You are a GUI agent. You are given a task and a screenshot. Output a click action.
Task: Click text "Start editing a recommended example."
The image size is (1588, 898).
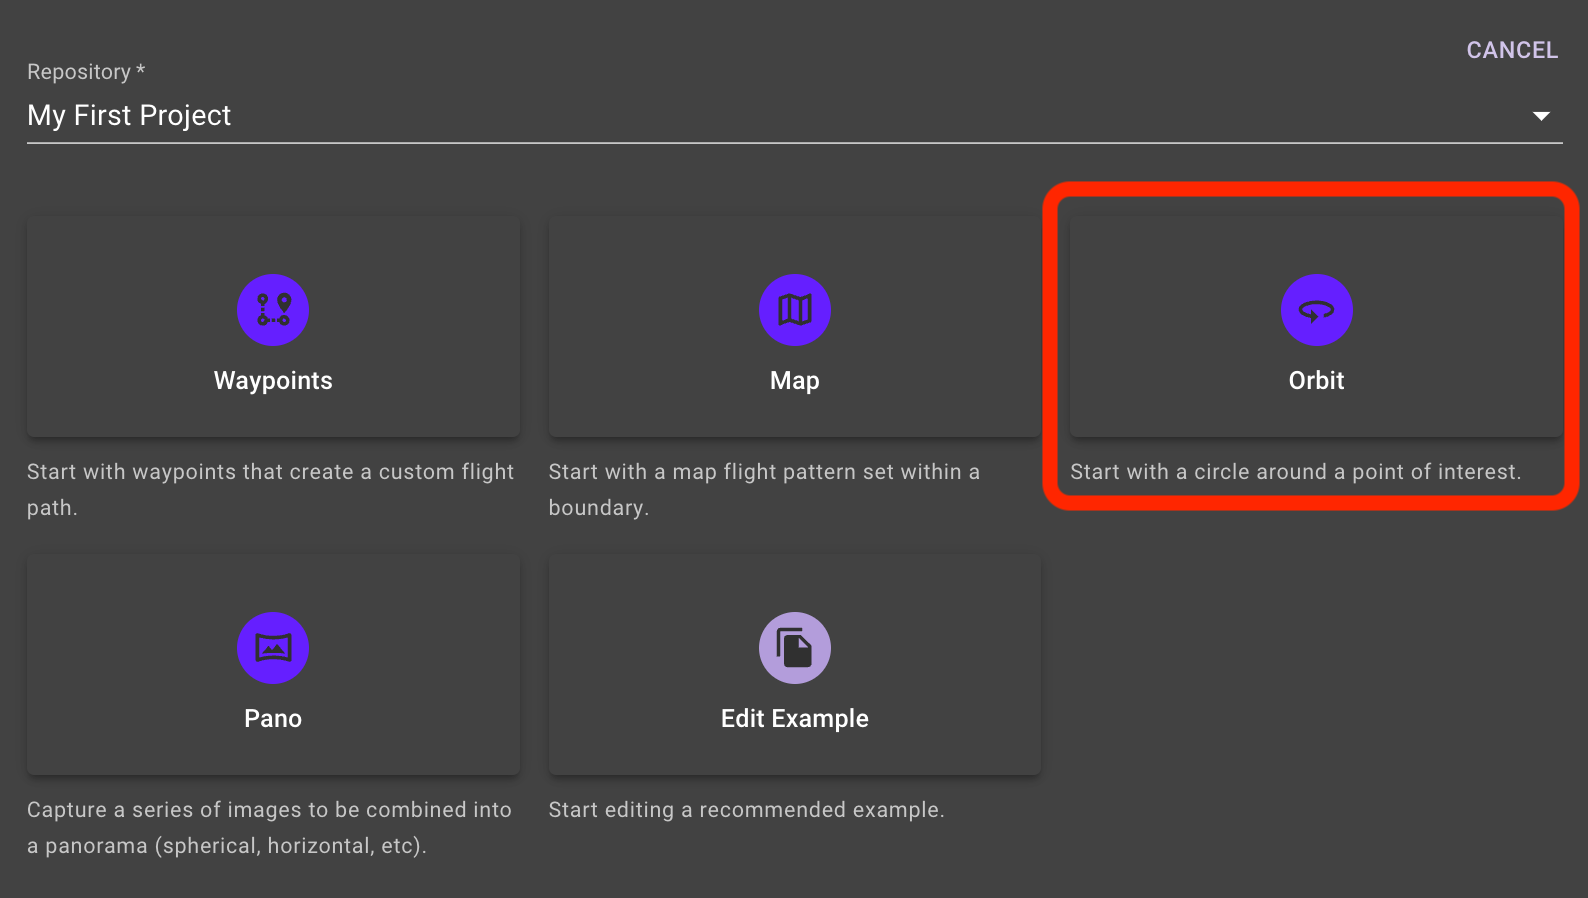pos(746,810)
